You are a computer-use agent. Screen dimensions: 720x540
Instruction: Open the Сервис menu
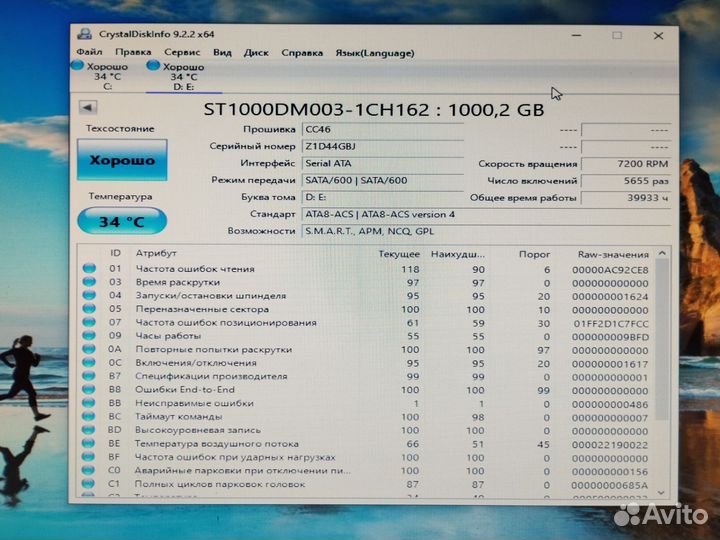coord(182,52)
